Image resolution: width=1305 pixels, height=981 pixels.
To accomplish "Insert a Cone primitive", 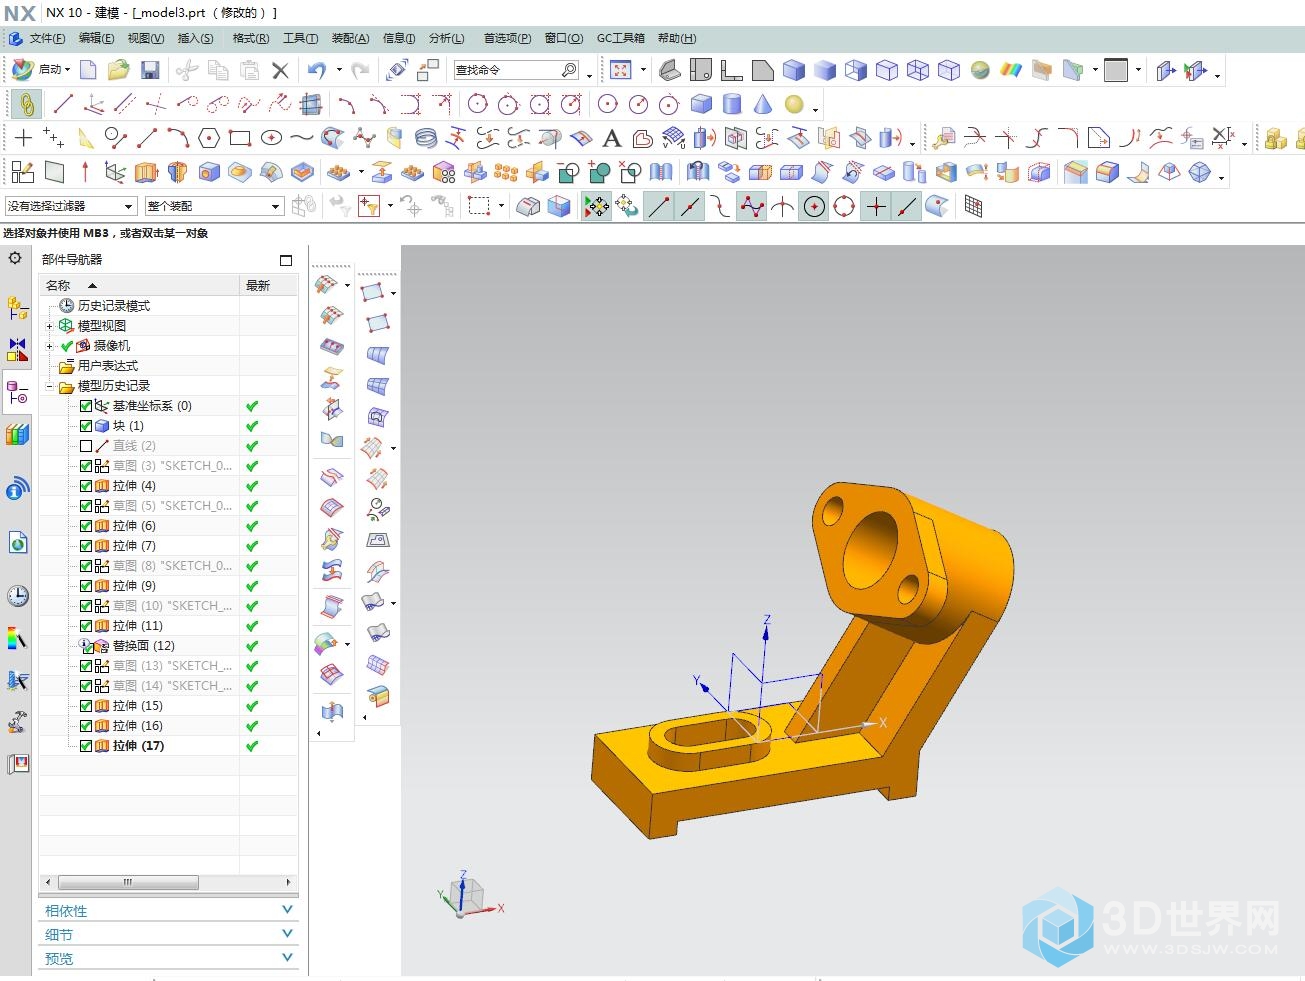I will click(x=763, y=104).
